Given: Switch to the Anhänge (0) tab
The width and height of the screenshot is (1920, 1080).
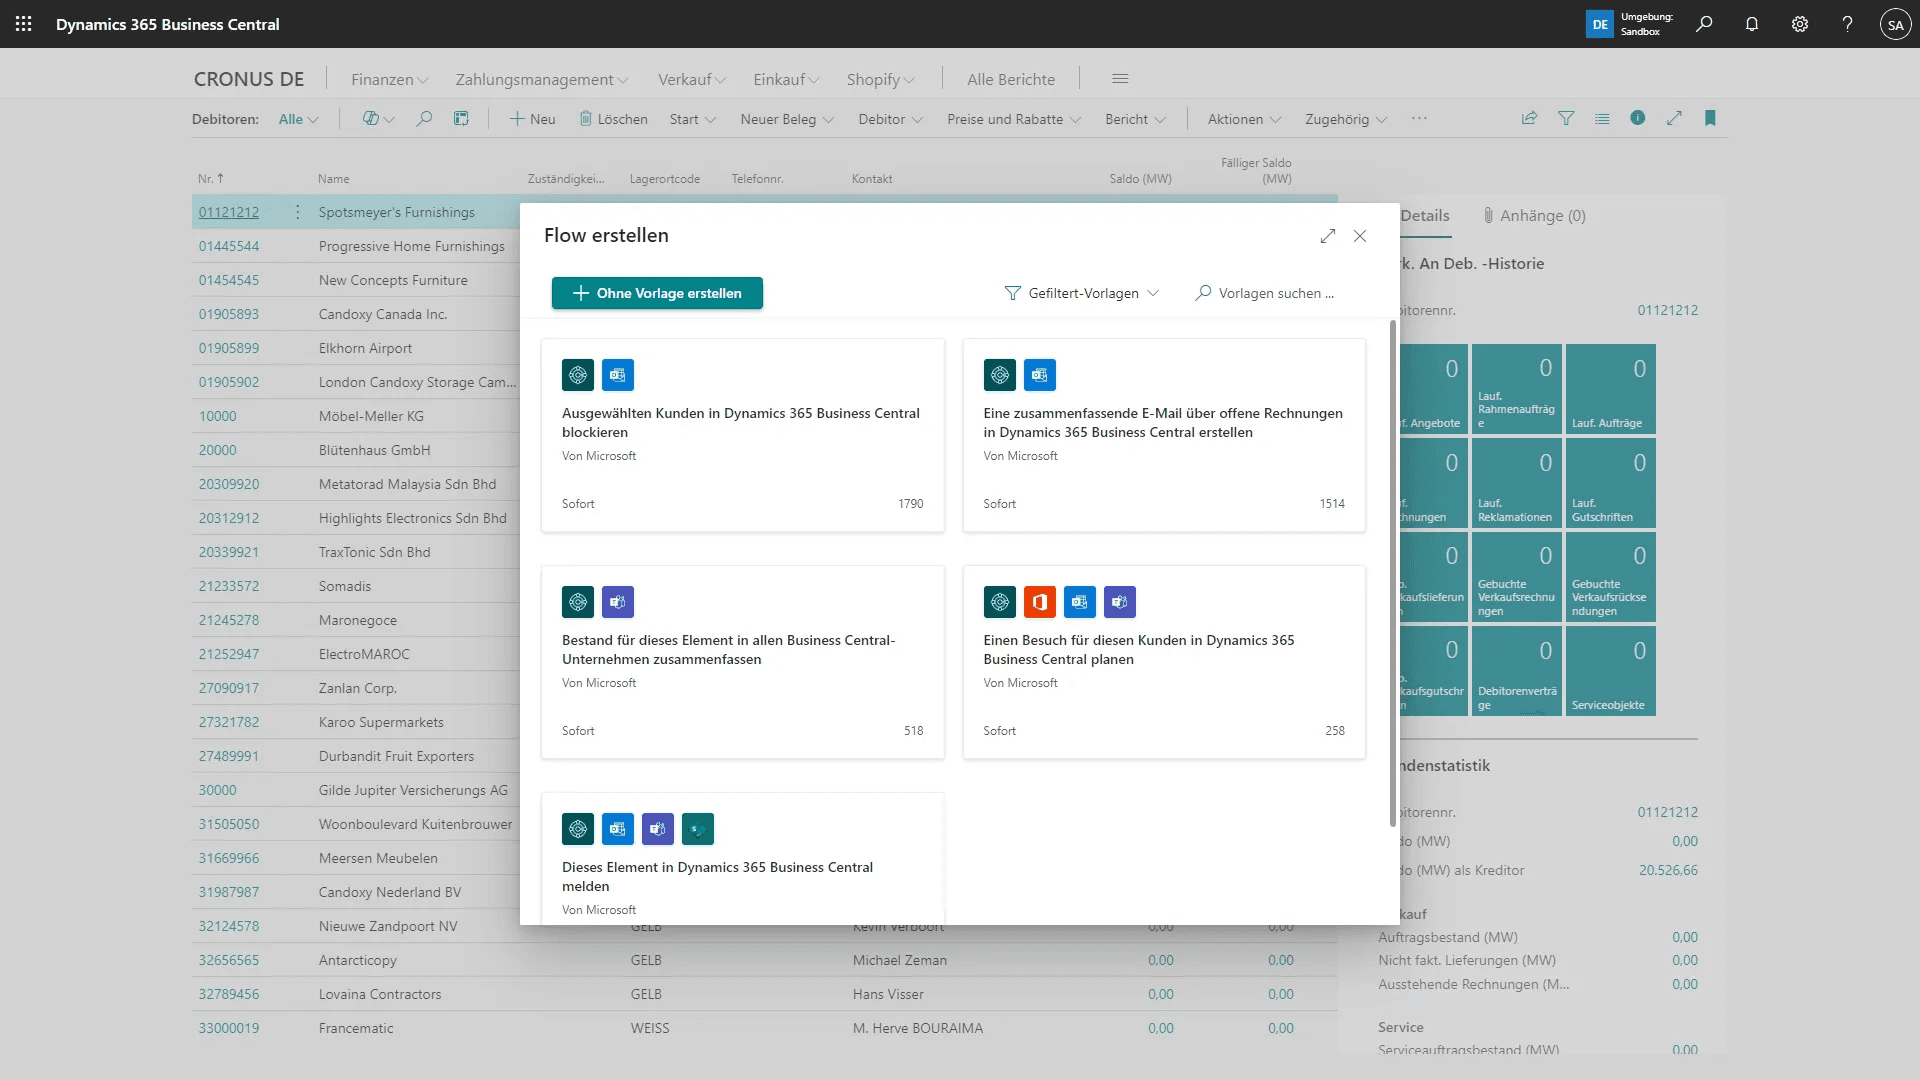Looking at the screenshot, I should click(1535, 215).
